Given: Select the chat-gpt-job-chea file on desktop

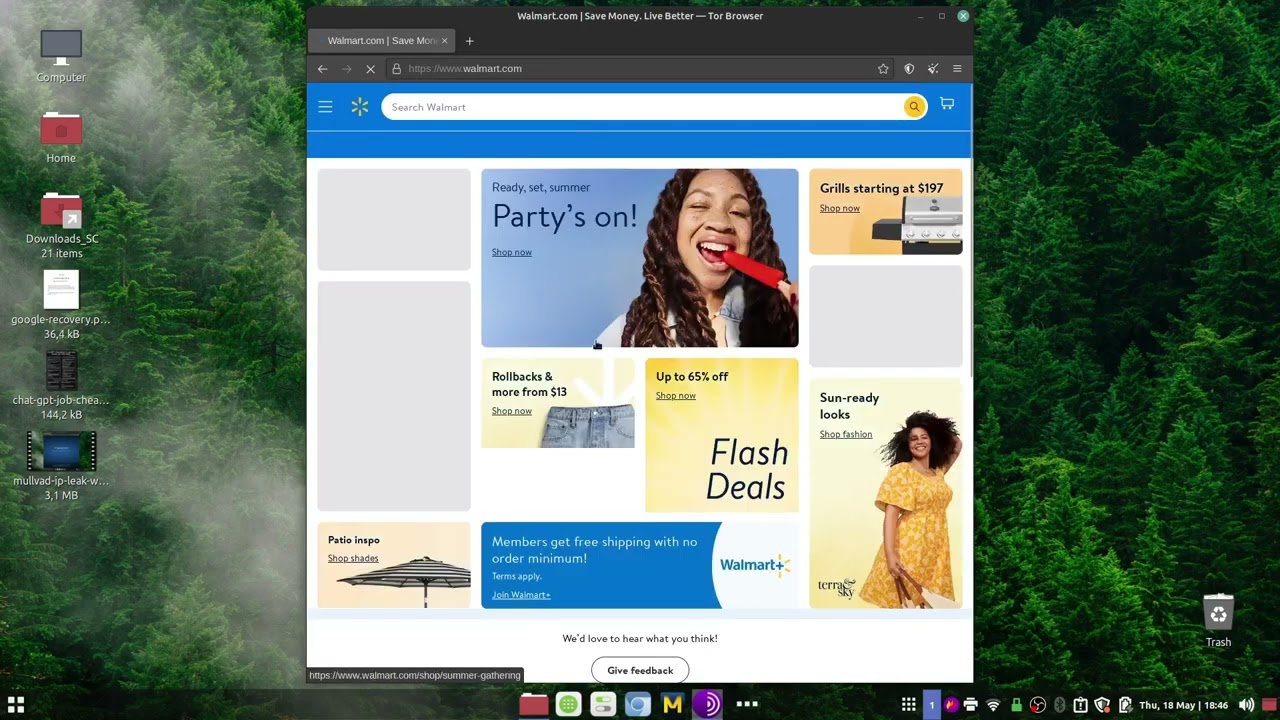Looking at the screenshot, I should point(61,386).
